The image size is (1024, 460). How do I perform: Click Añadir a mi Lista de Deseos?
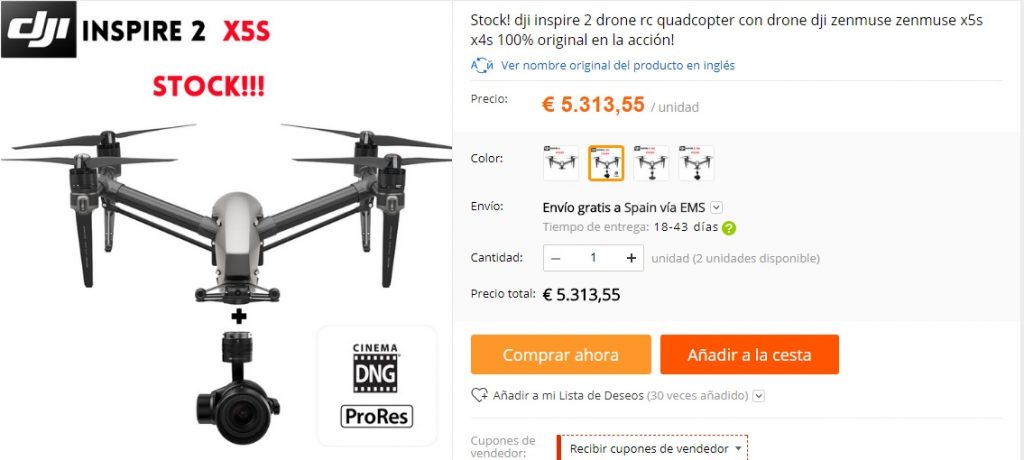(x=568, y=395)
